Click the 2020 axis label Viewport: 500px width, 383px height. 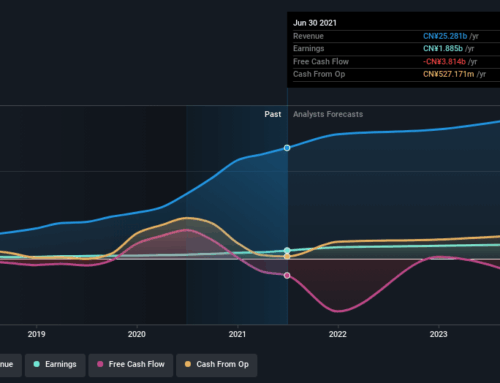tap(137, 334)
